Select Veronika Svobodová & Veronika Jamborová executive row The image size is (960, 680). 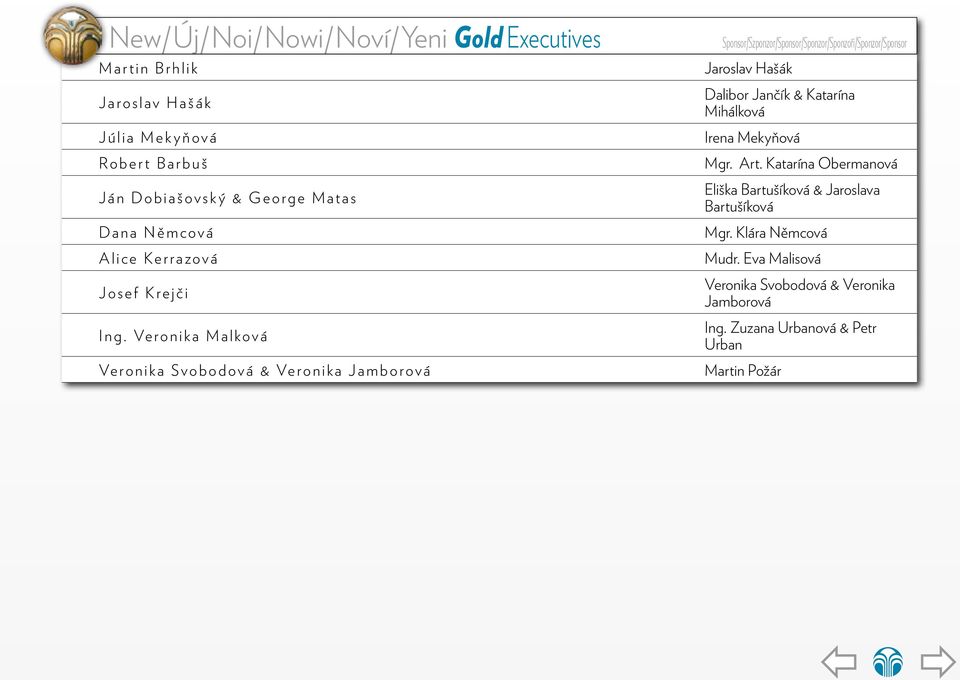(264, 370)
